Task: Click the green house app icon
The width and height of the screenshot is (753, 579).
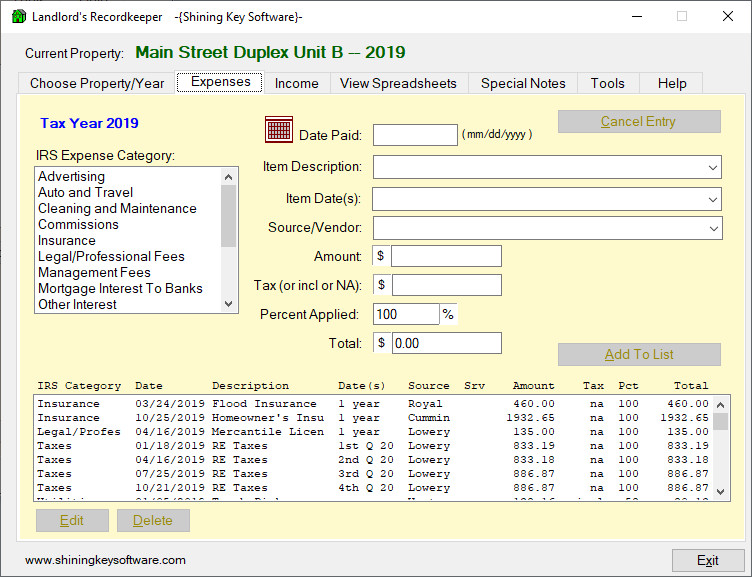Action: pos(19,16)
